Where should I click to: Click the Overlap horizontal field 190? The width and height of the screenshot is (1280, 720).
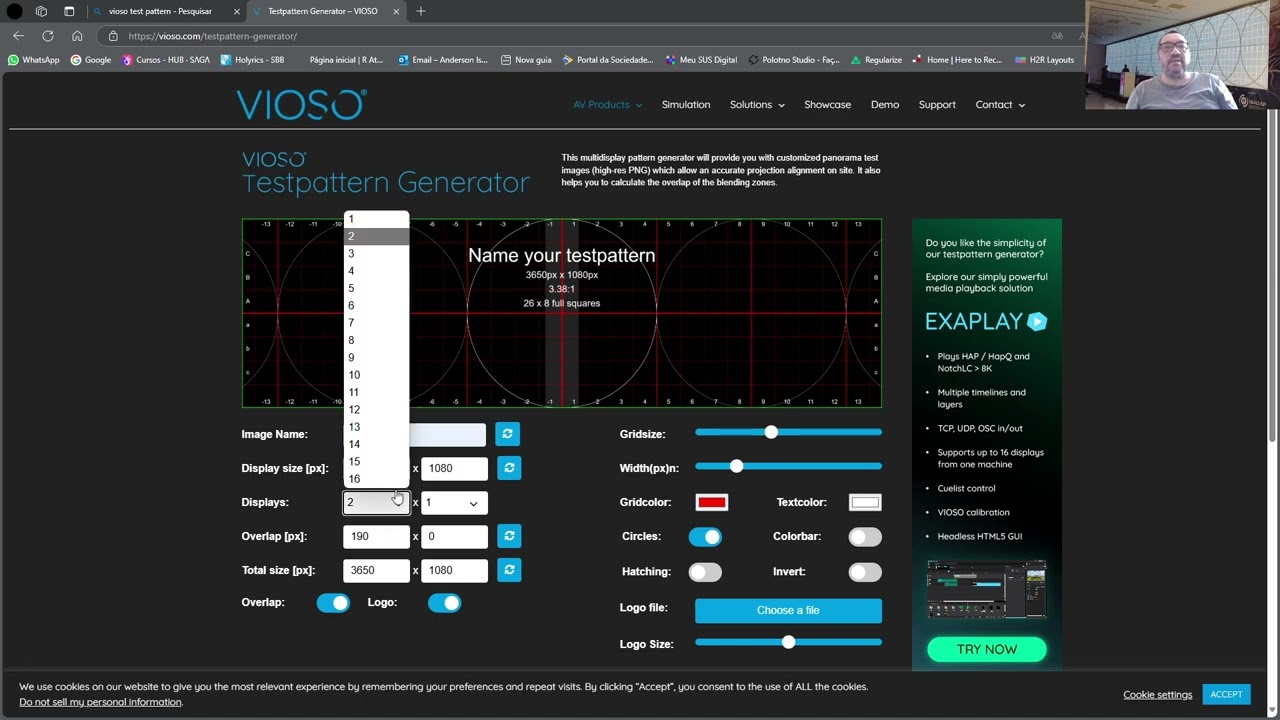376,536
